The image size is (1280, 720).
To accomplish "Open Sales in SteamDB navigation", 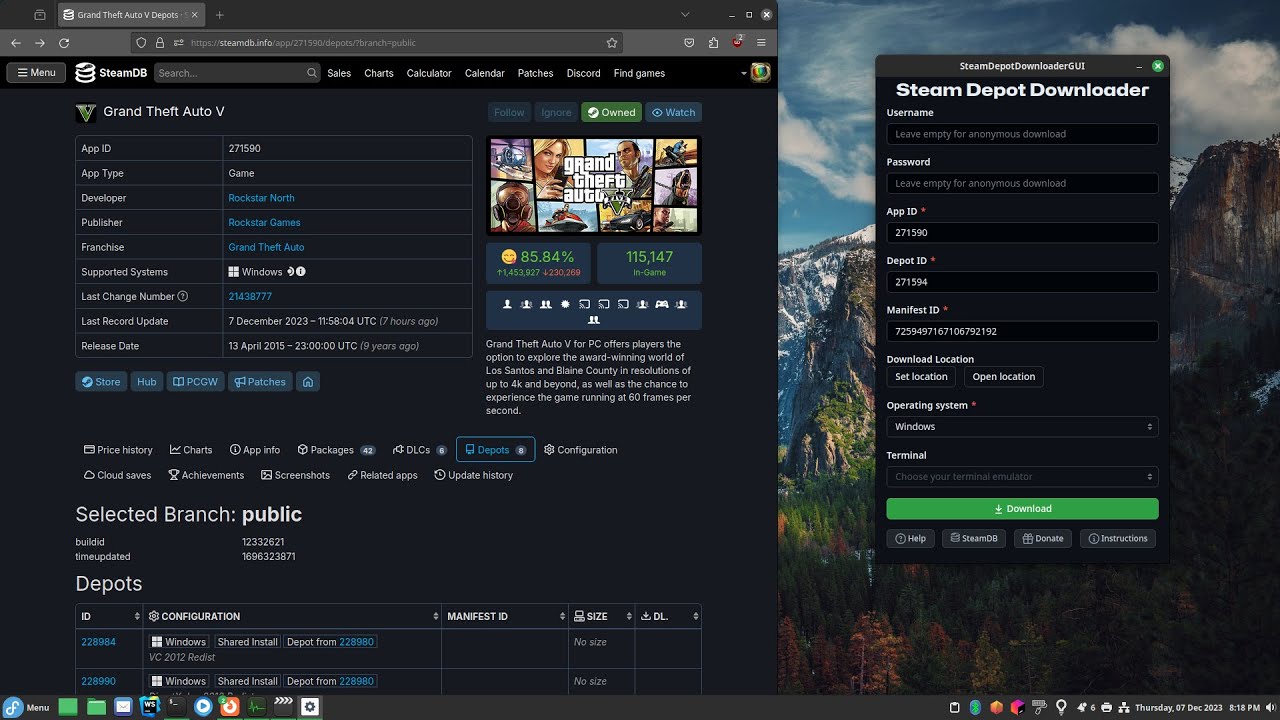I will pyautogui.click(x=339, y=73).
